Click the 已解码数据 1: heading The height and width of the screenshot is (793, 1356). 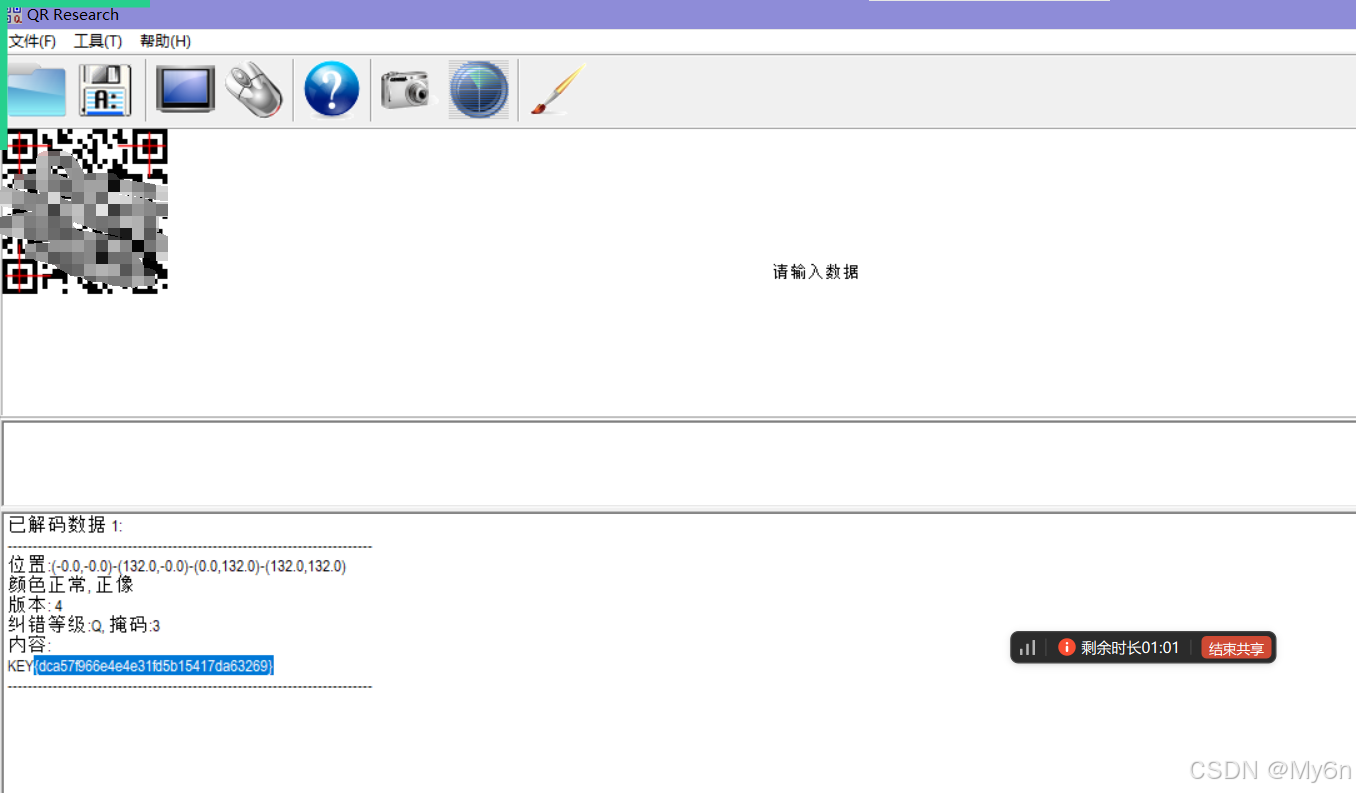pyautogui.click(x=65, y=525)
